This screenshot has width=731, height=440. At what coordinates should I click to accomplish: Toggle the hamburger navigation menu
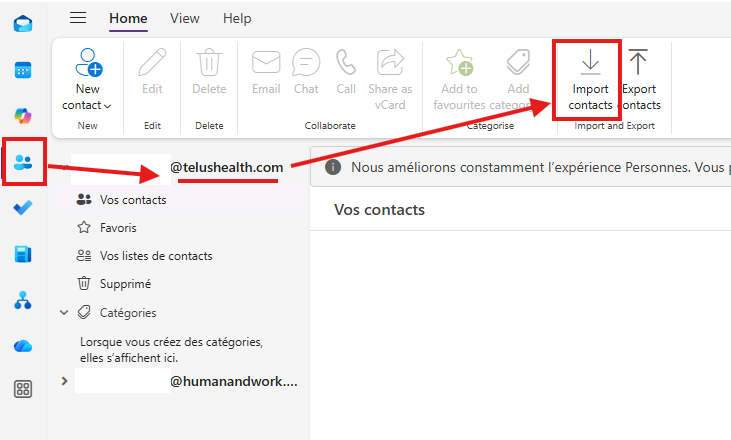coord(78,18)
